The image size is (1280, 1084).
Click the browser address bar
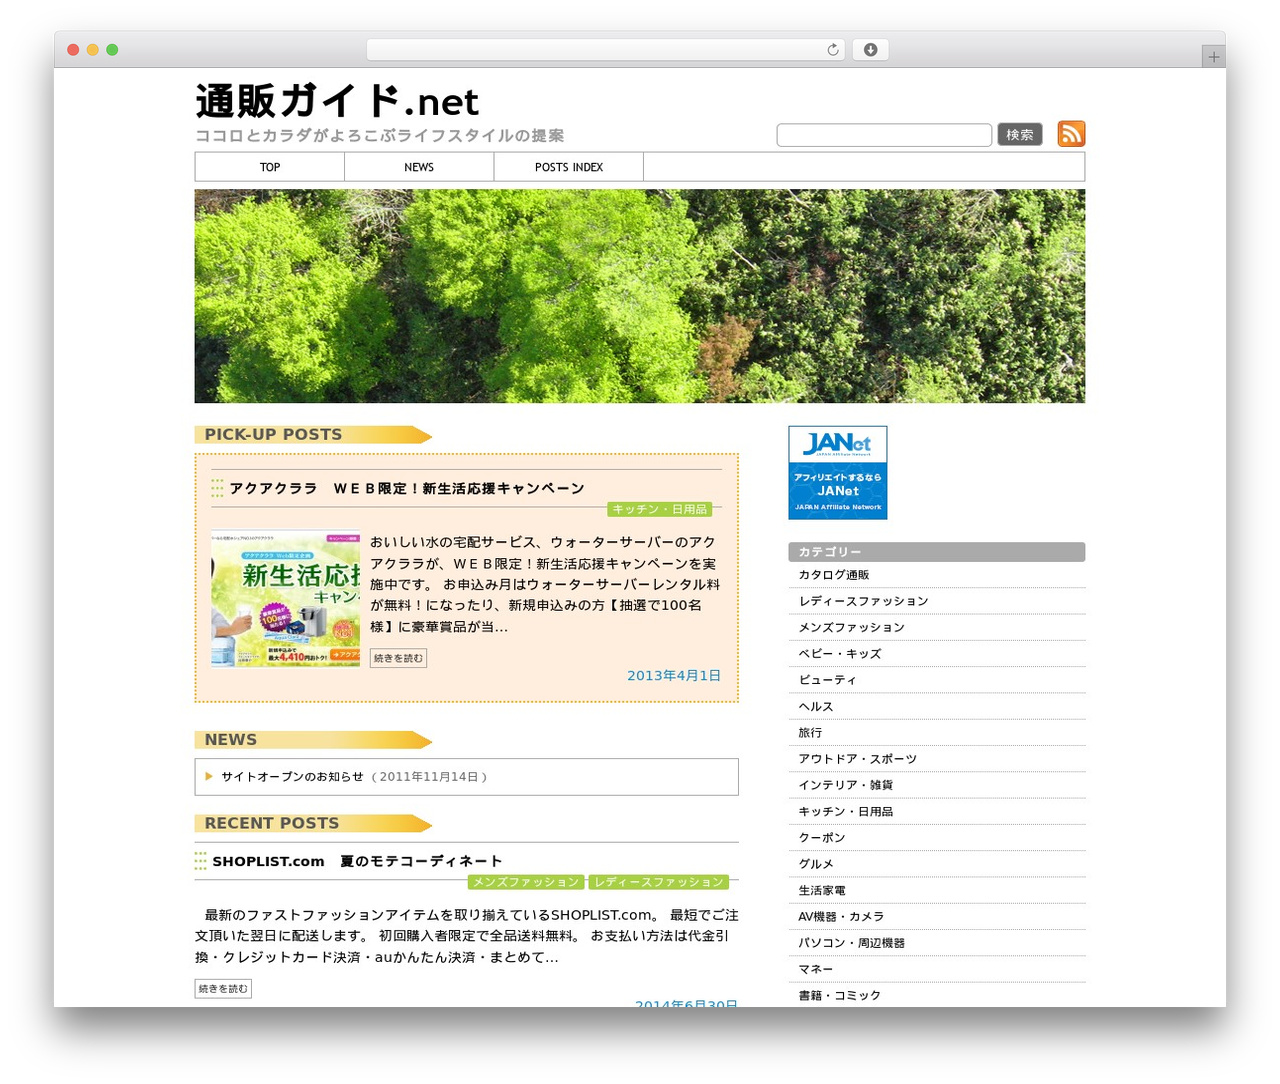pos(606,50)
